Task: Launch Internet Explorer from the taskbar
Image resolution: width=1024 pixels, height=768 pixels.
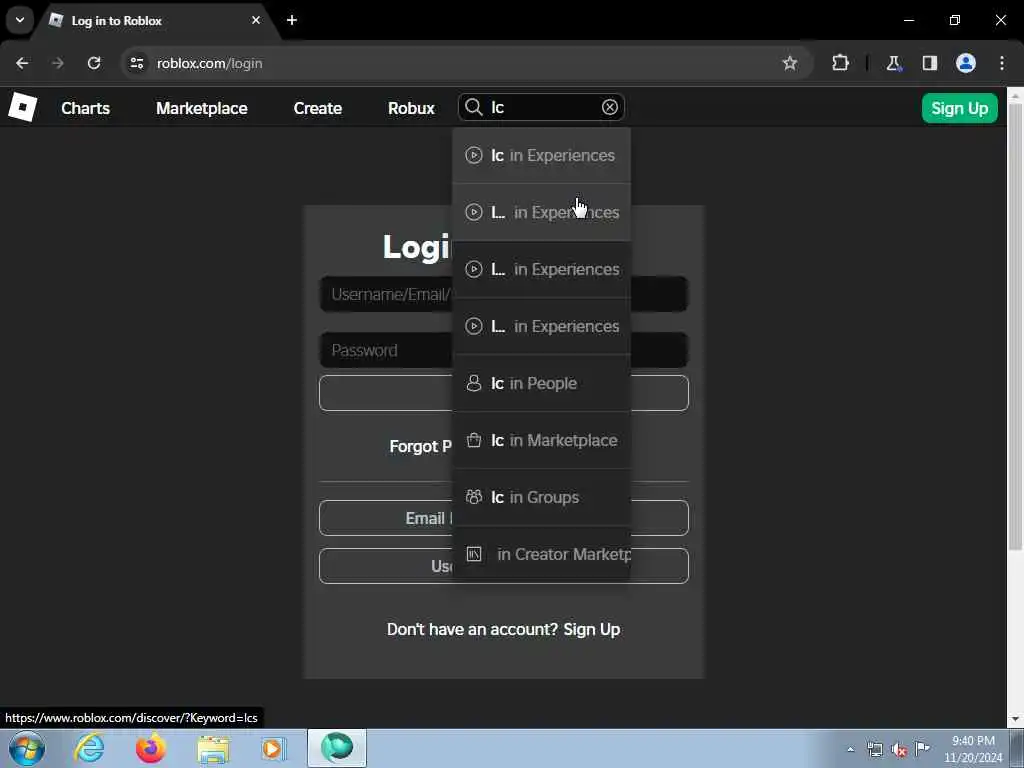Action: coord(89,748)
